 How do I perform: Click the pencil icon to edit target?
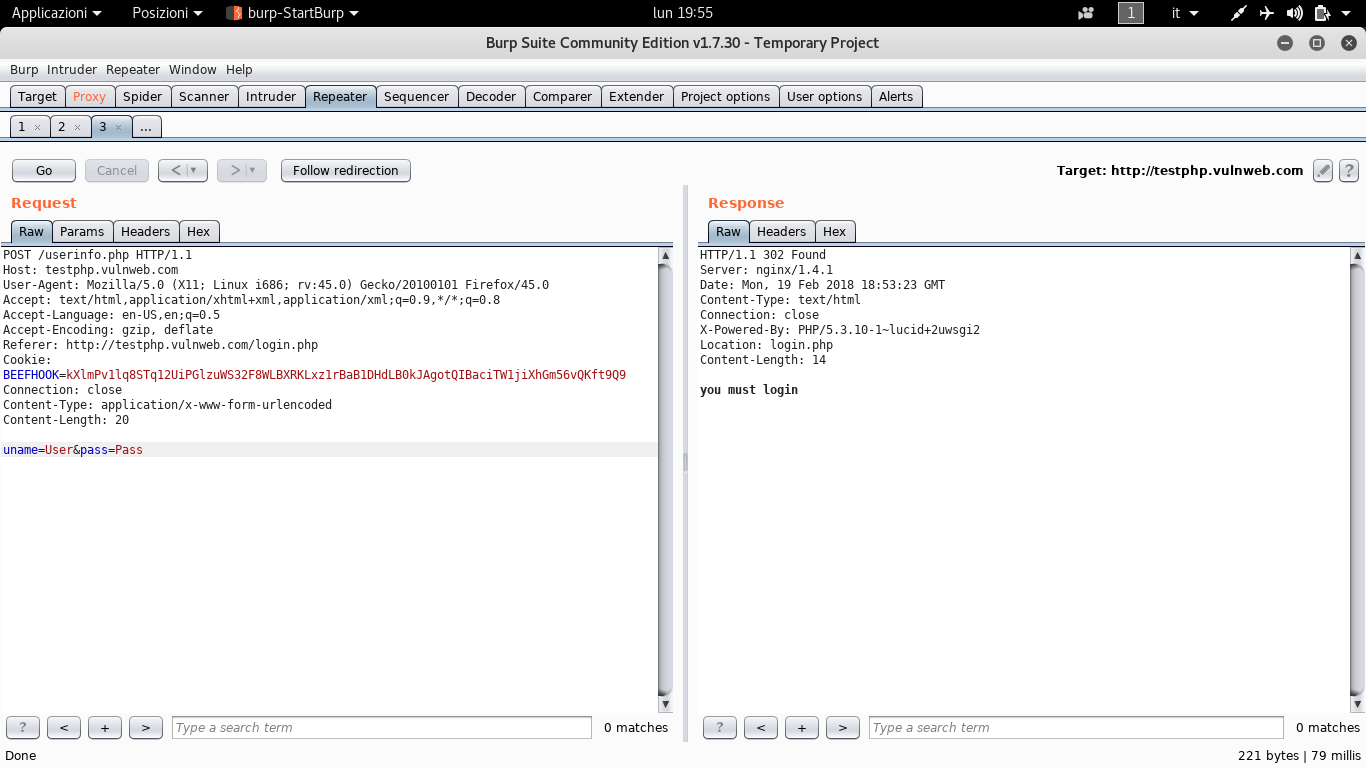pos(1323,170)
